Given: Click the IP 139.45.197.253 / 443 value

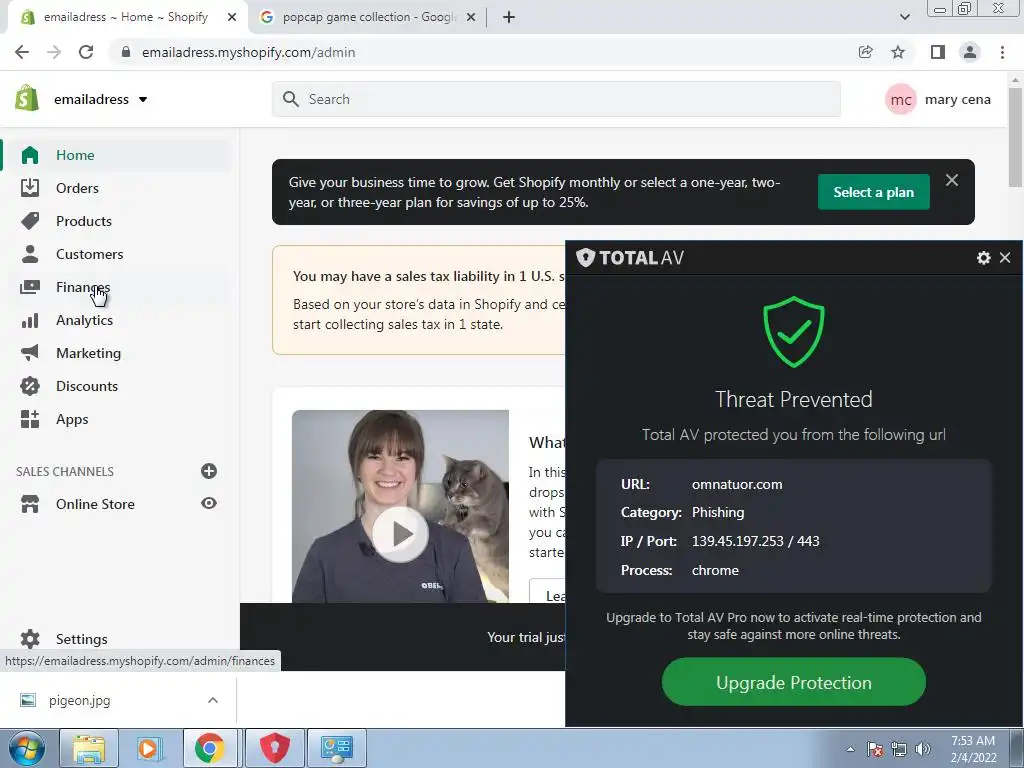Looking at the screenshot, I should pos(756,541).
